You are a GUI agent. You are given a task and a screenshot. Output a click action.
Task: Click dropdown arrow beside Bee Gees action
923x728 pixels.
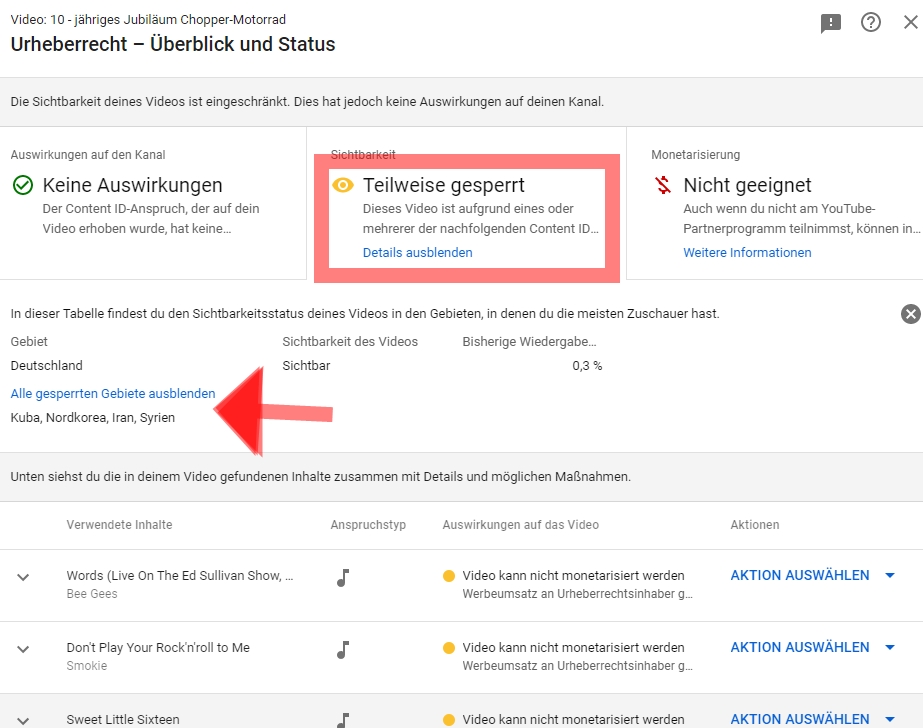[x=890, y=575]
